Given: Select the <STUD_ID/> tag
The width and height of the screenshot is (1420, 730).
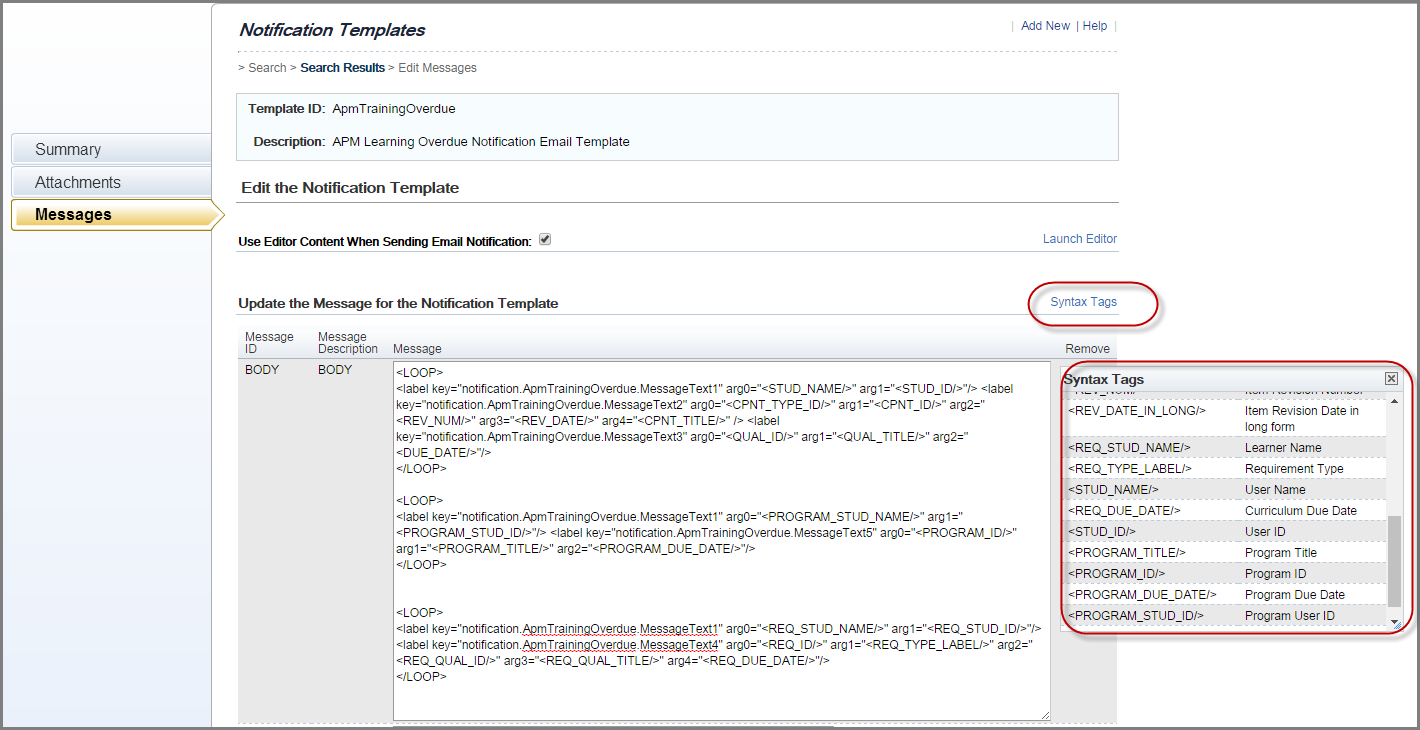Looking at the screenshot, I should pos(1102,532).
